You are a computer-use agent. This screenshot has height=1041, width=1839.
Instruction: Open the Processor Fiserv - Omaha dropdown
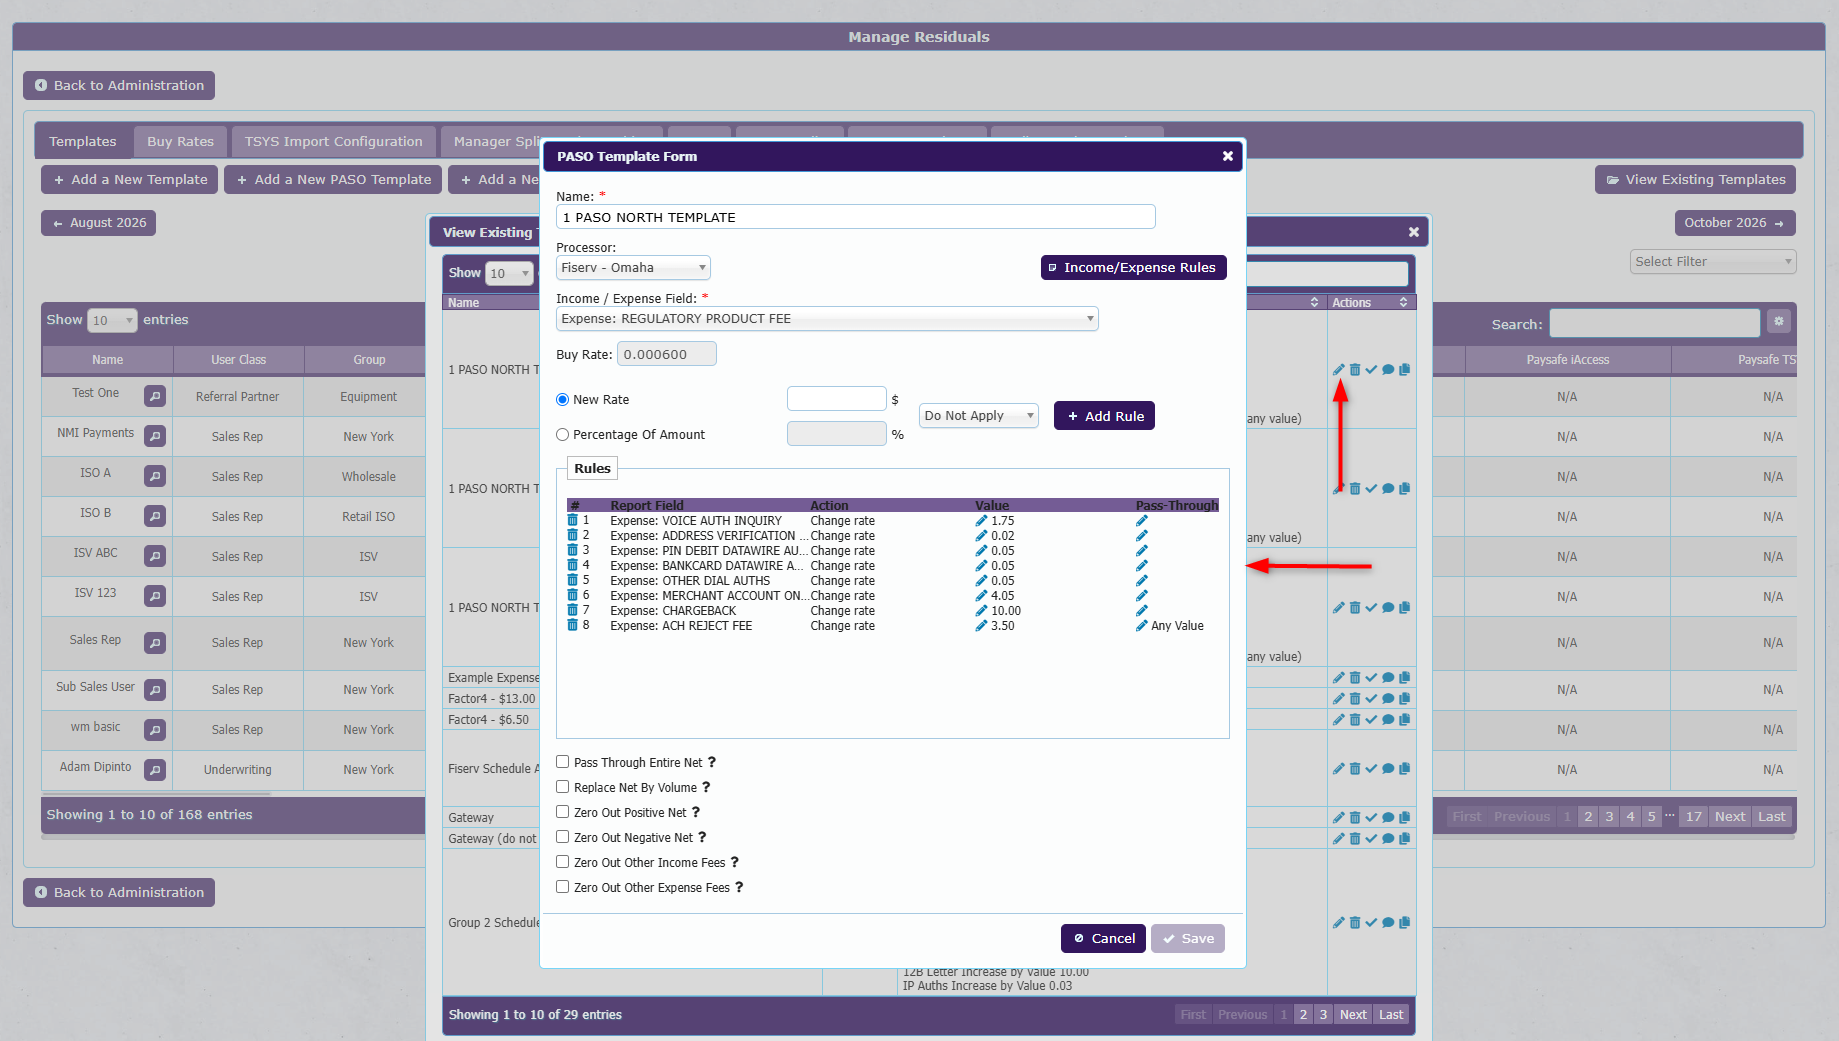point(633,267)
